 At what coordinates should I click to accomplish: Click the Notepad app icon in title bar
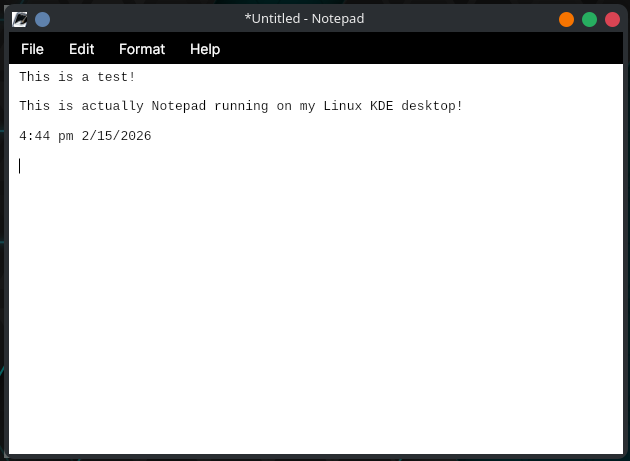[19, 19]
